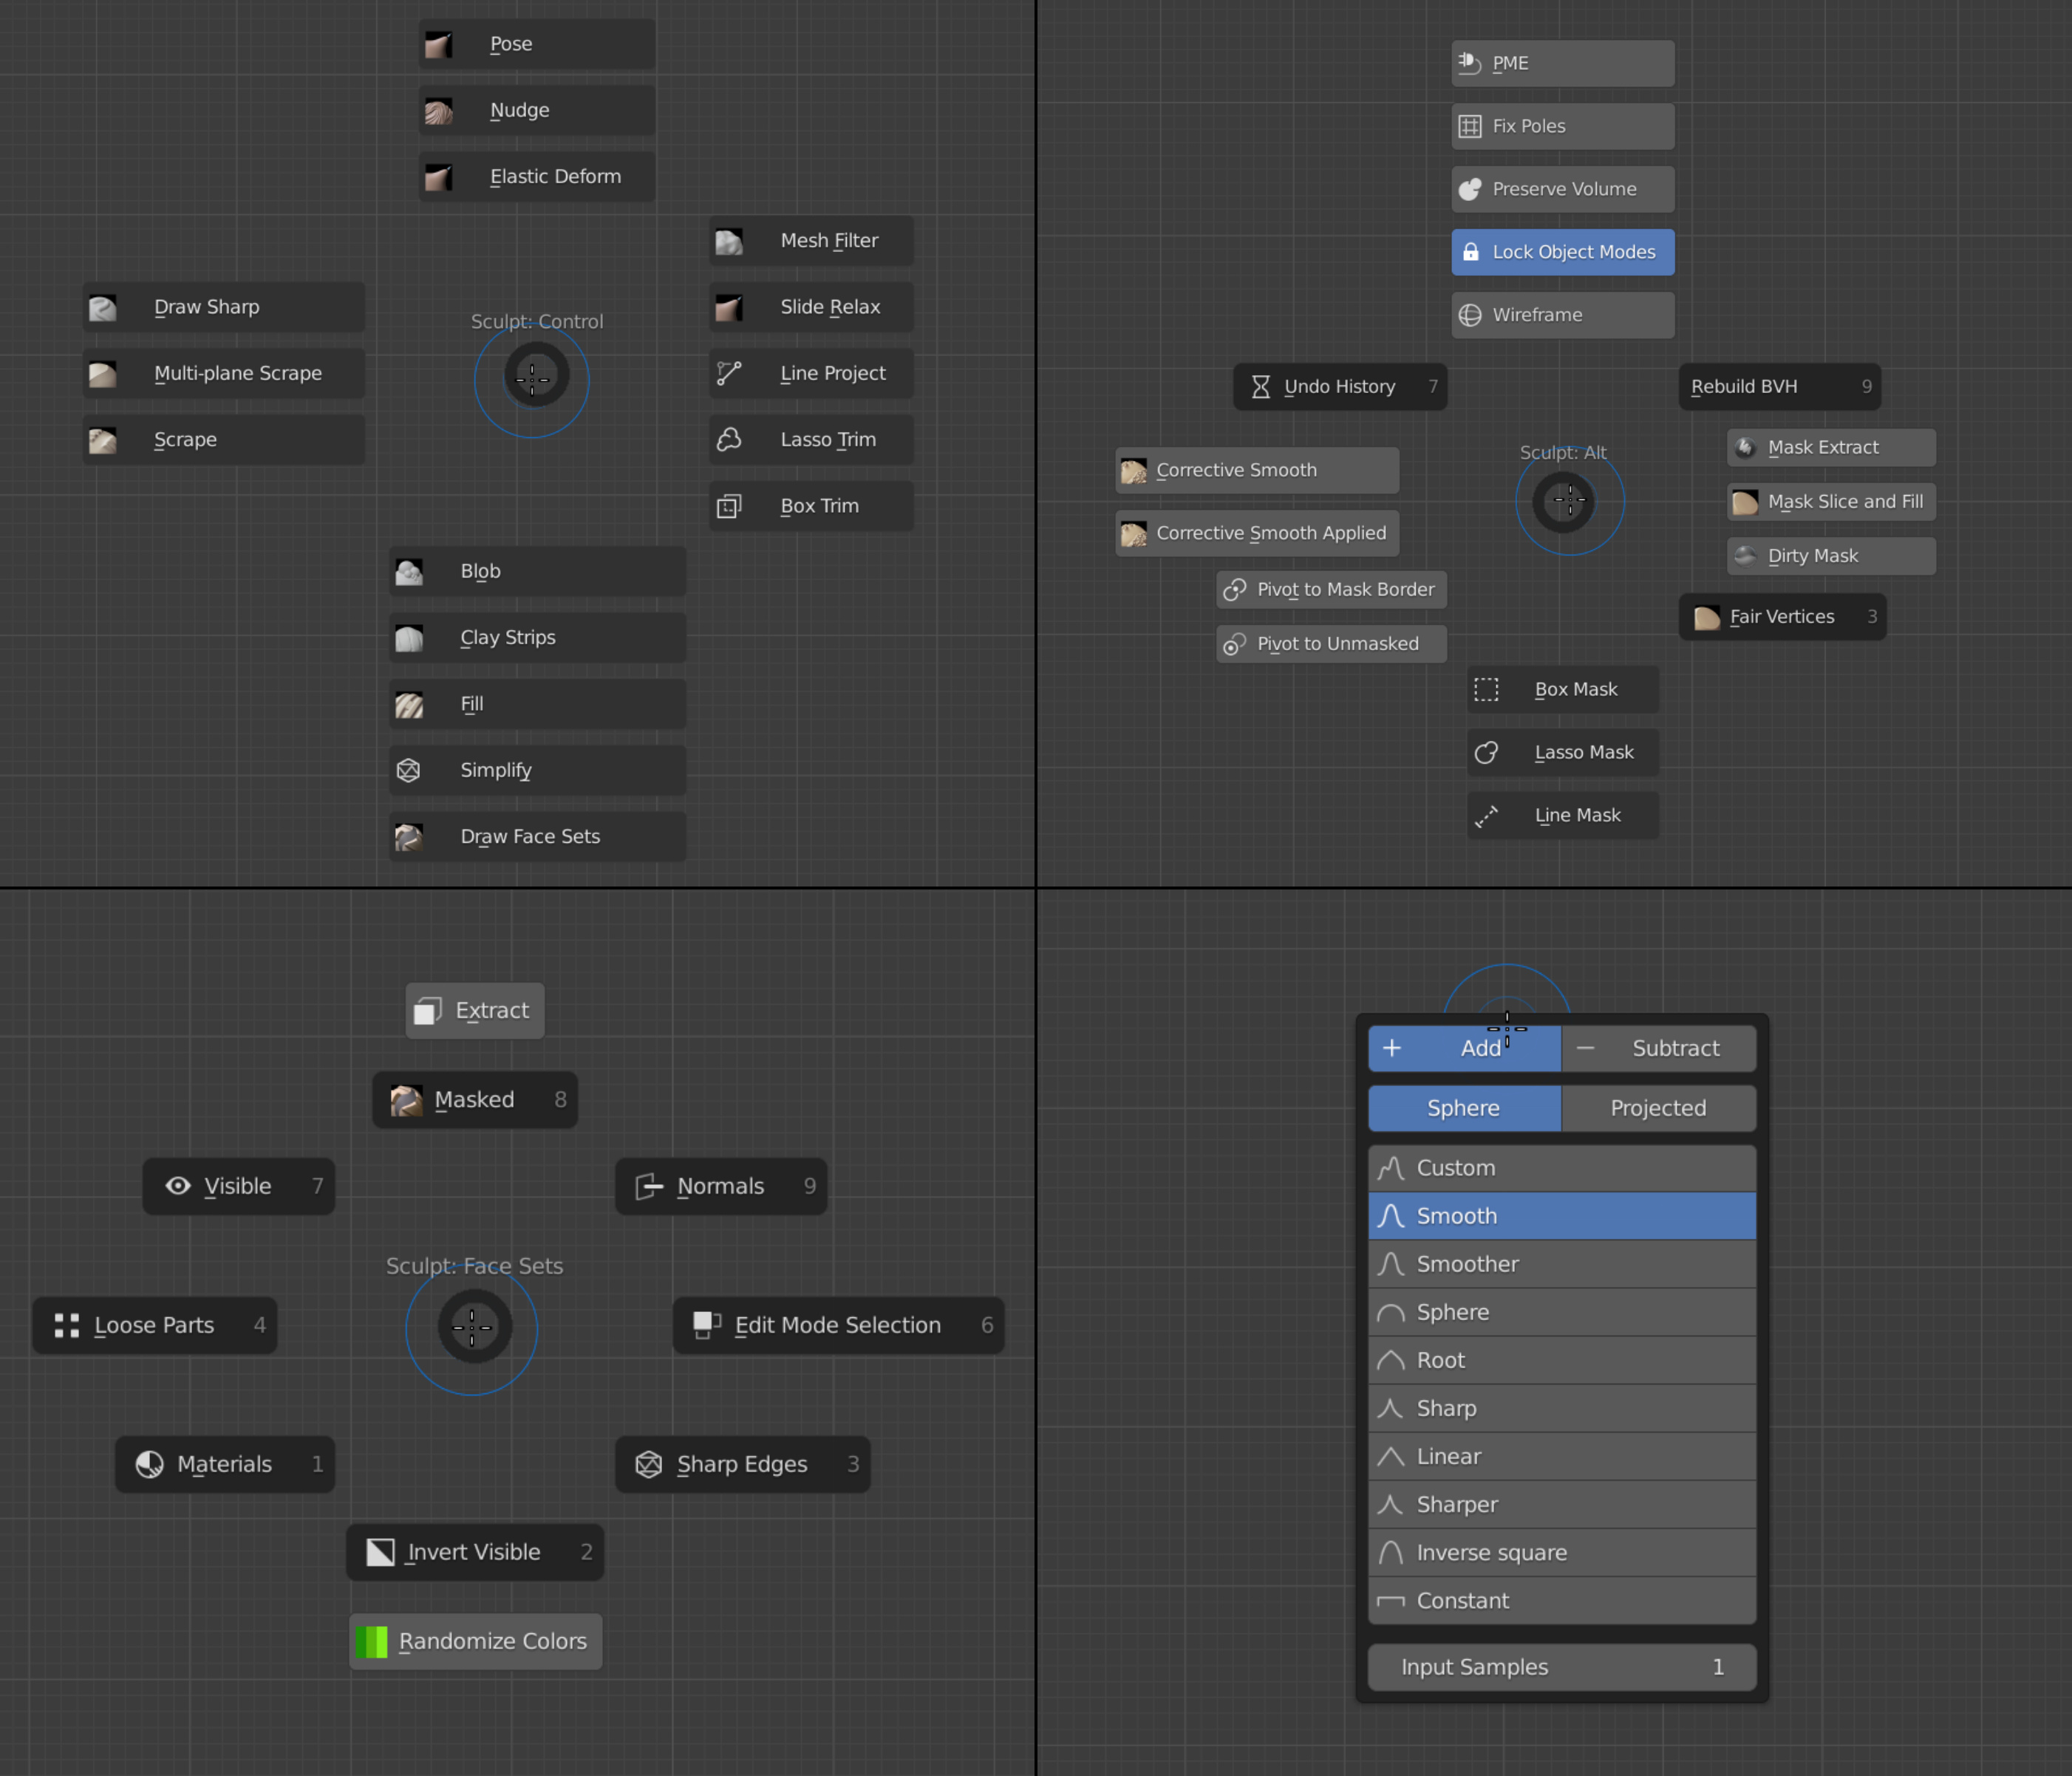
Task: Choose the Box Trim tool icon
Action: [729, 506]
